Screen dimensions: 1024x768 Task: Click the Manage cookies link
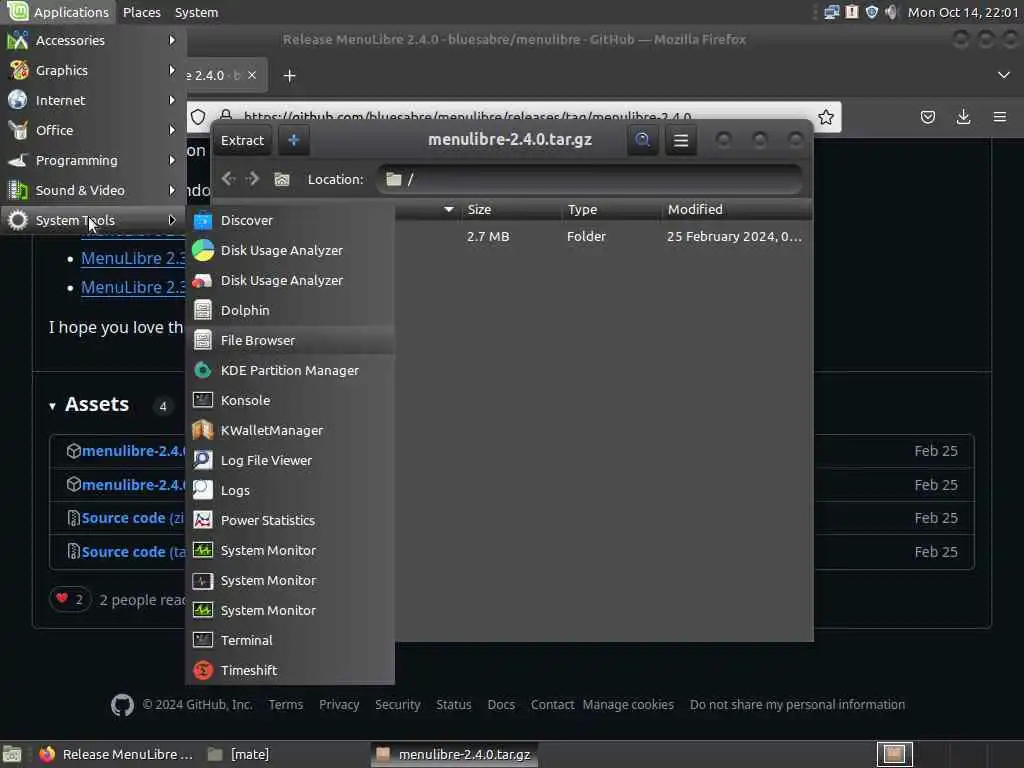coord(628,705)
